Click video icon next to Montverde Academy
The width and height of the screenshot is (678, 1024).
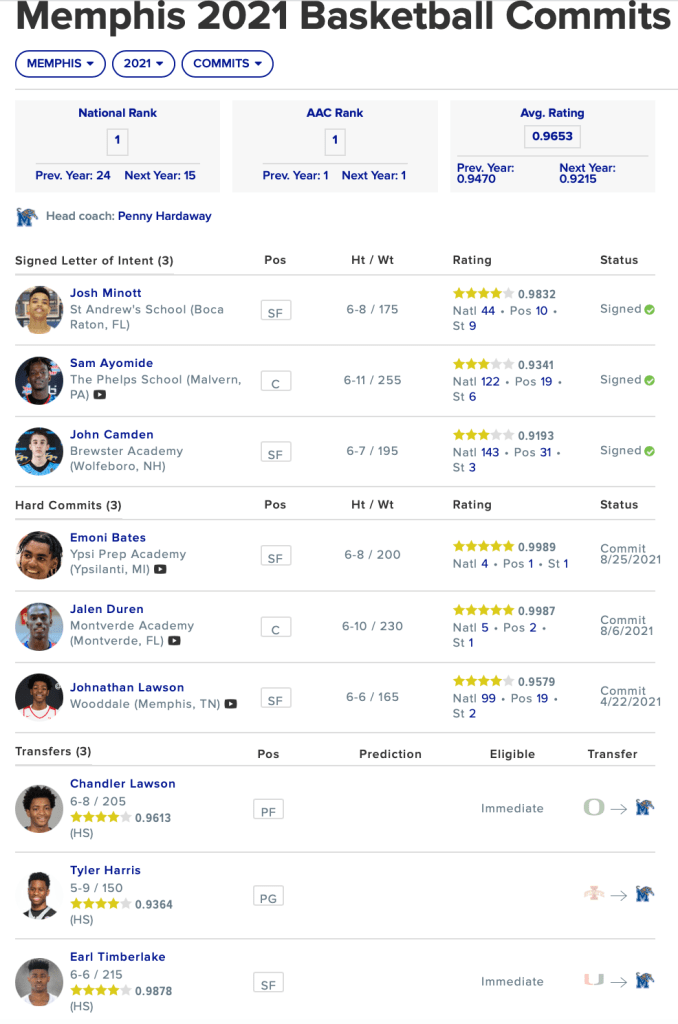tap(175, 641)
